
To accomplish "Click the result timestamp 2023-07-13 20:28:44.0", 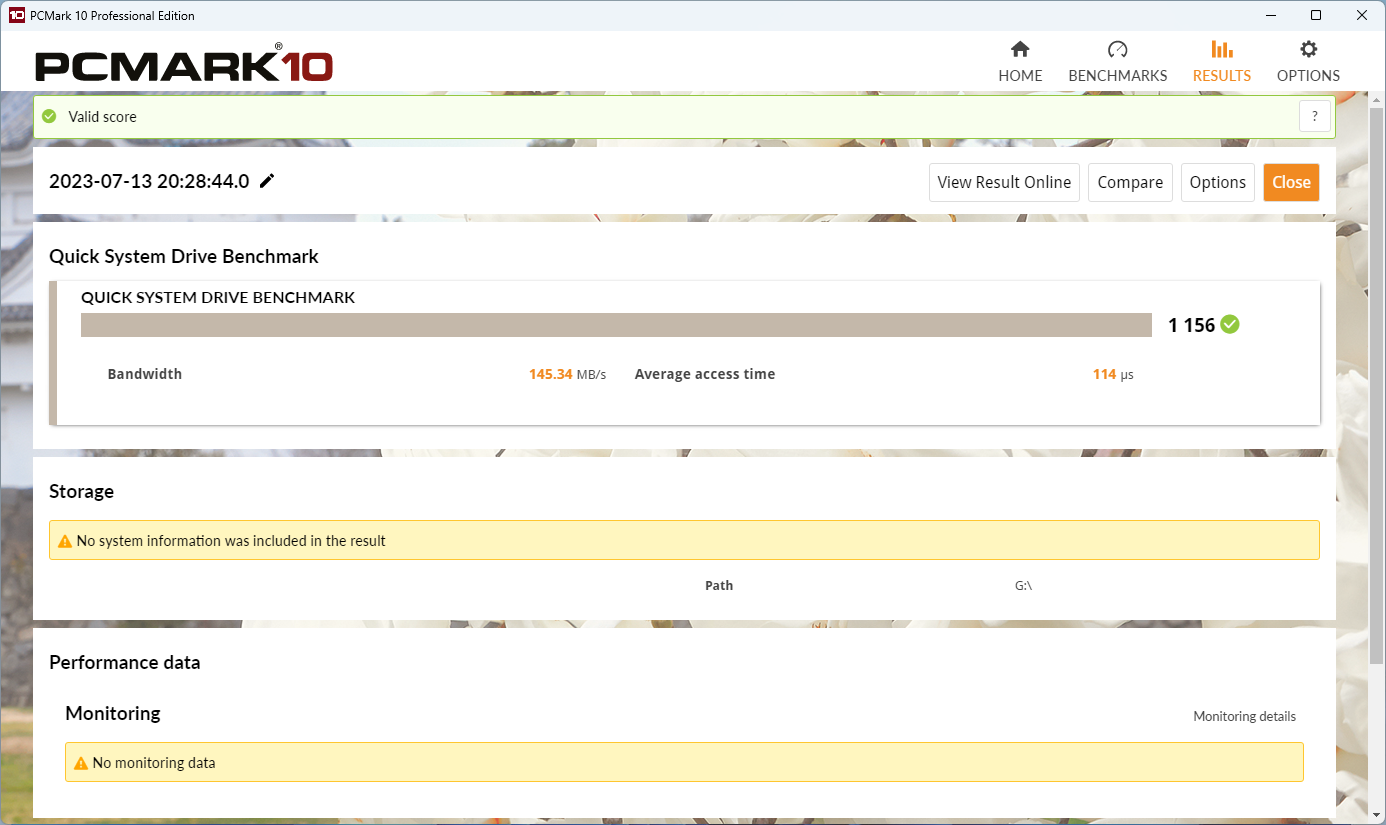I will point(149,181).
